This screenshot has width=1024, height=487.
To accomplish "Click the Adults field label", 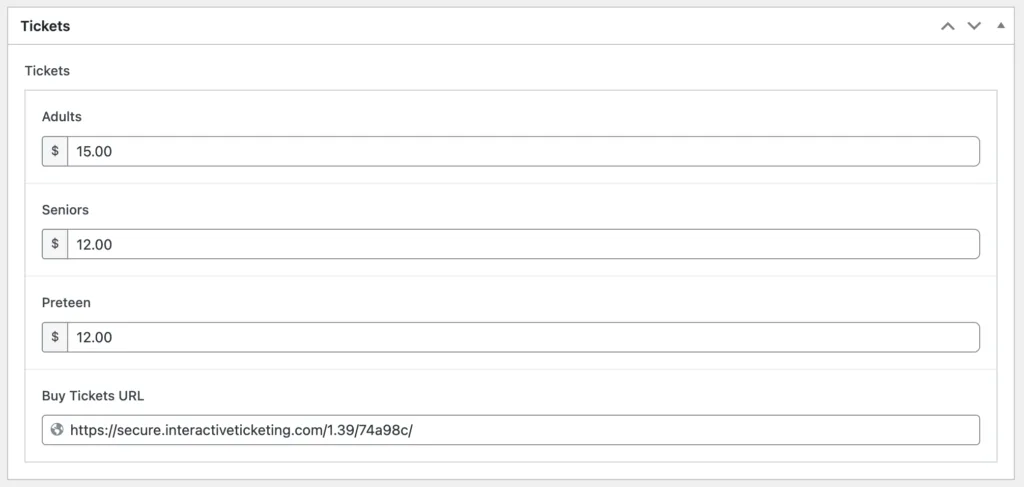I will tap(62, 117).
